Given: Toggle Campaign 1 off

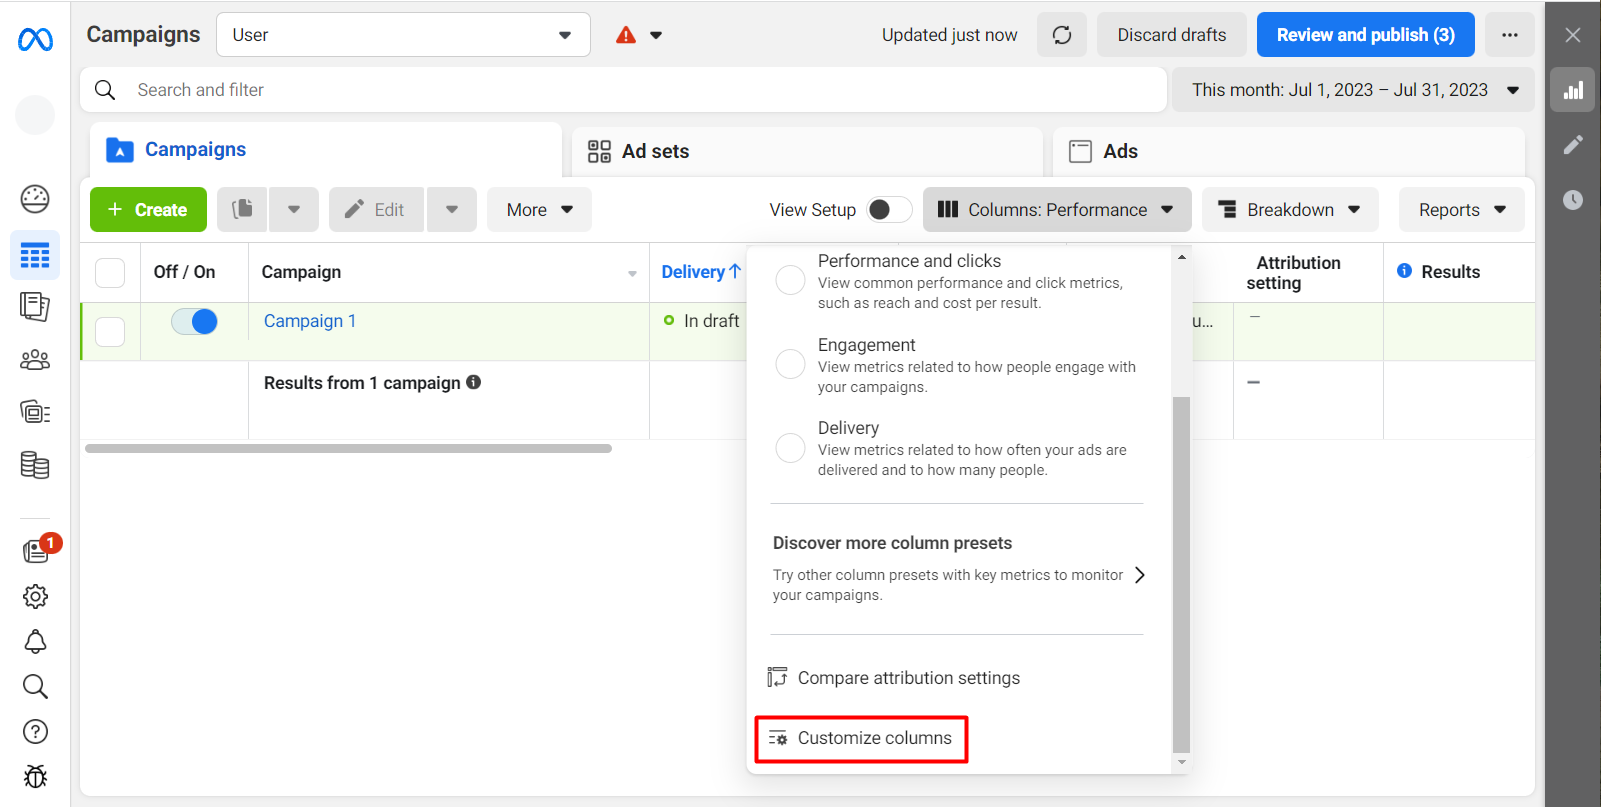Looking at the screenshot, I should pos(194,321).
